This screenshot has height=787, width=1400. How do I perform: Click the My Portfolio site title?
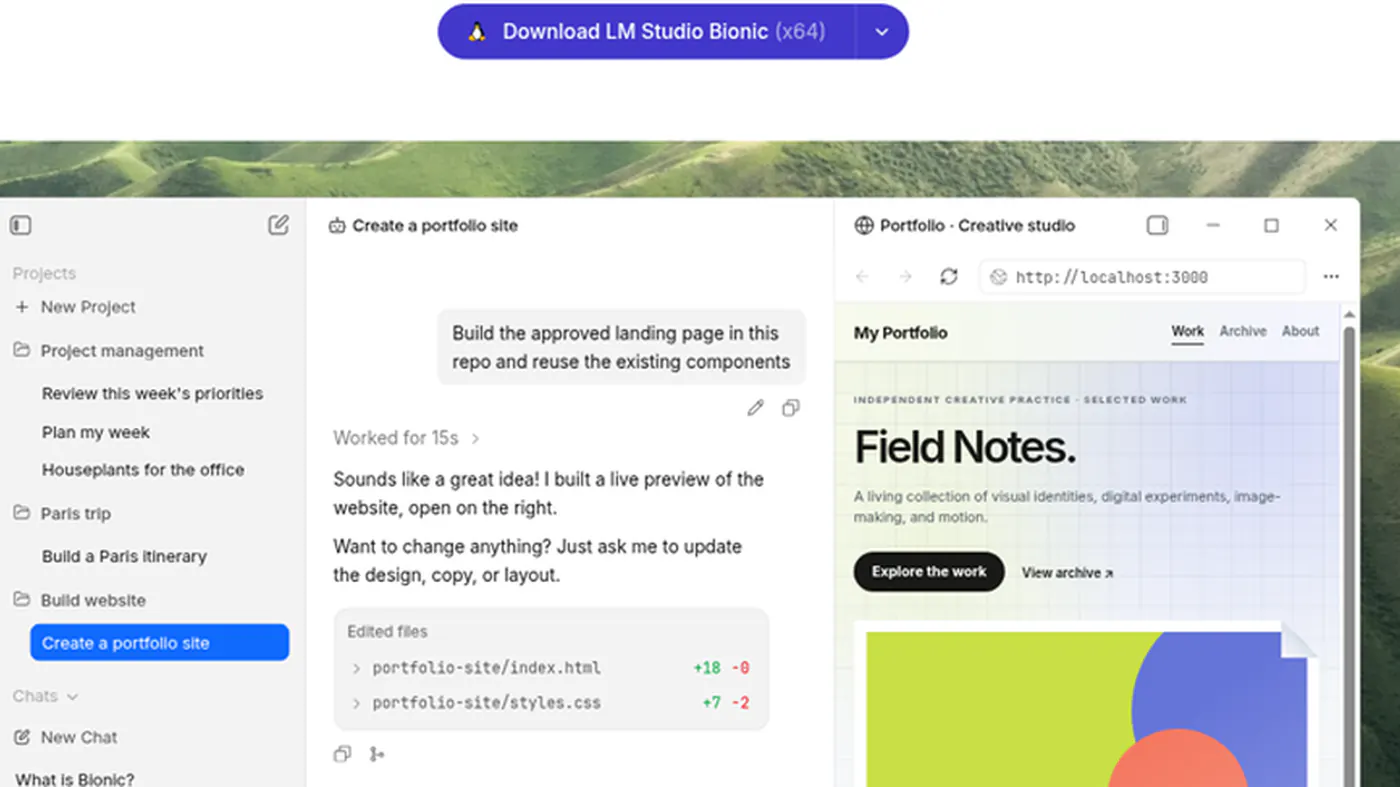[x=900, y=333]
